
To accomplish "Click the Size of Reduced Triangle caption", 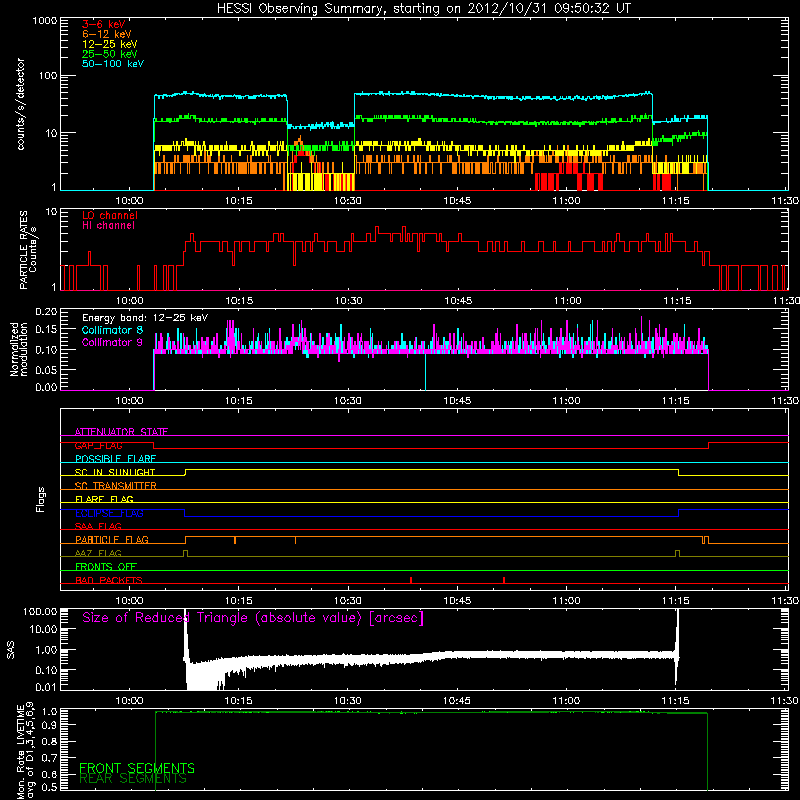I will (x=253, y=618).
